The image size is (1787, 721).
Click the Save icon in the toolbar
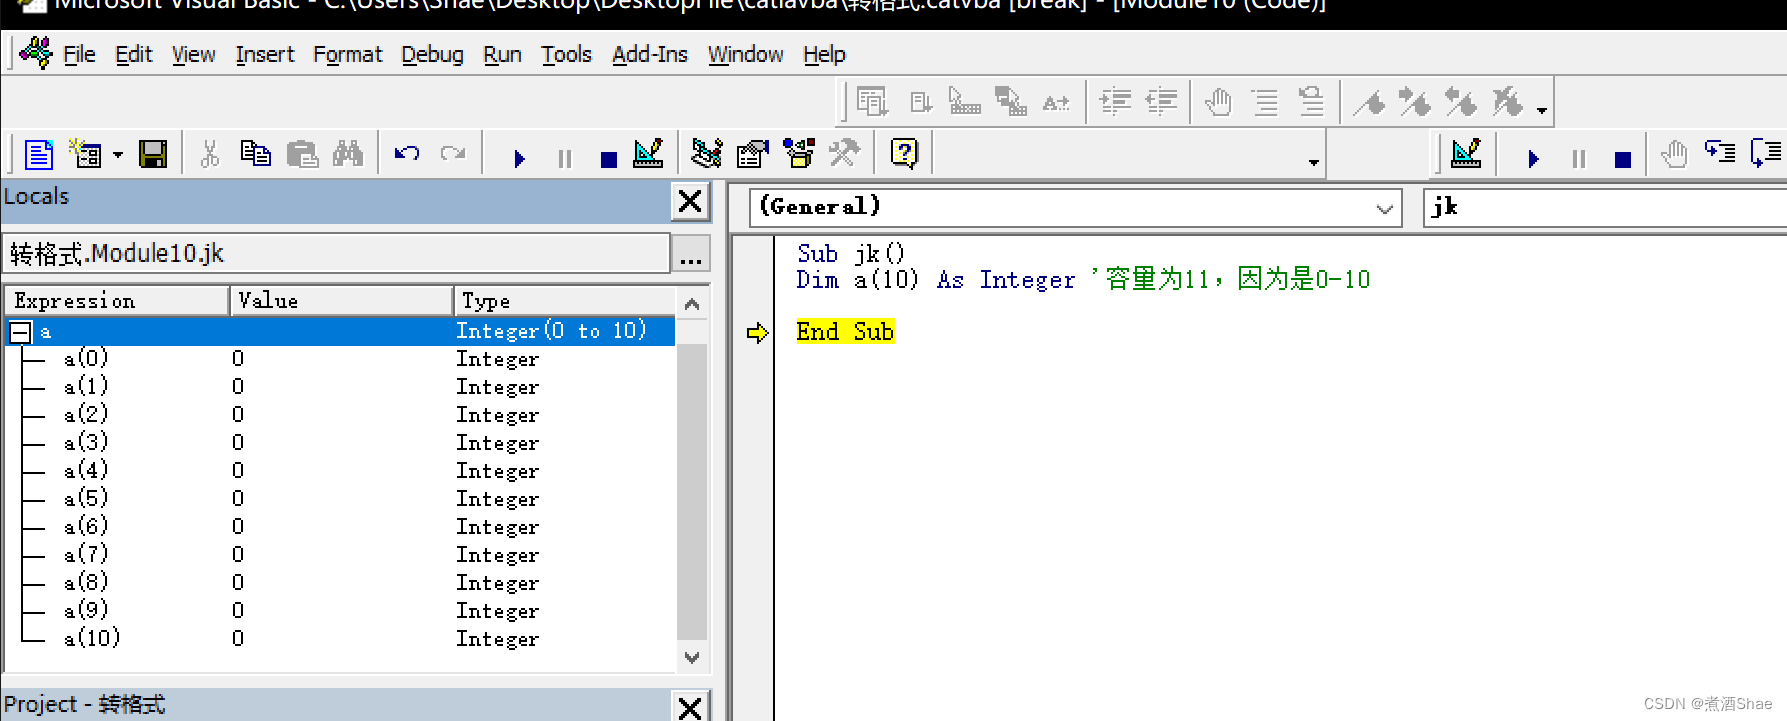click(x=153, y=154)
